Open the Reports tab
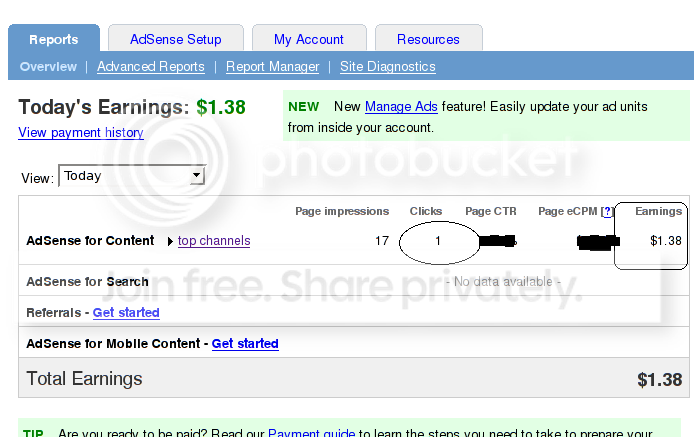 click(54, 39)
